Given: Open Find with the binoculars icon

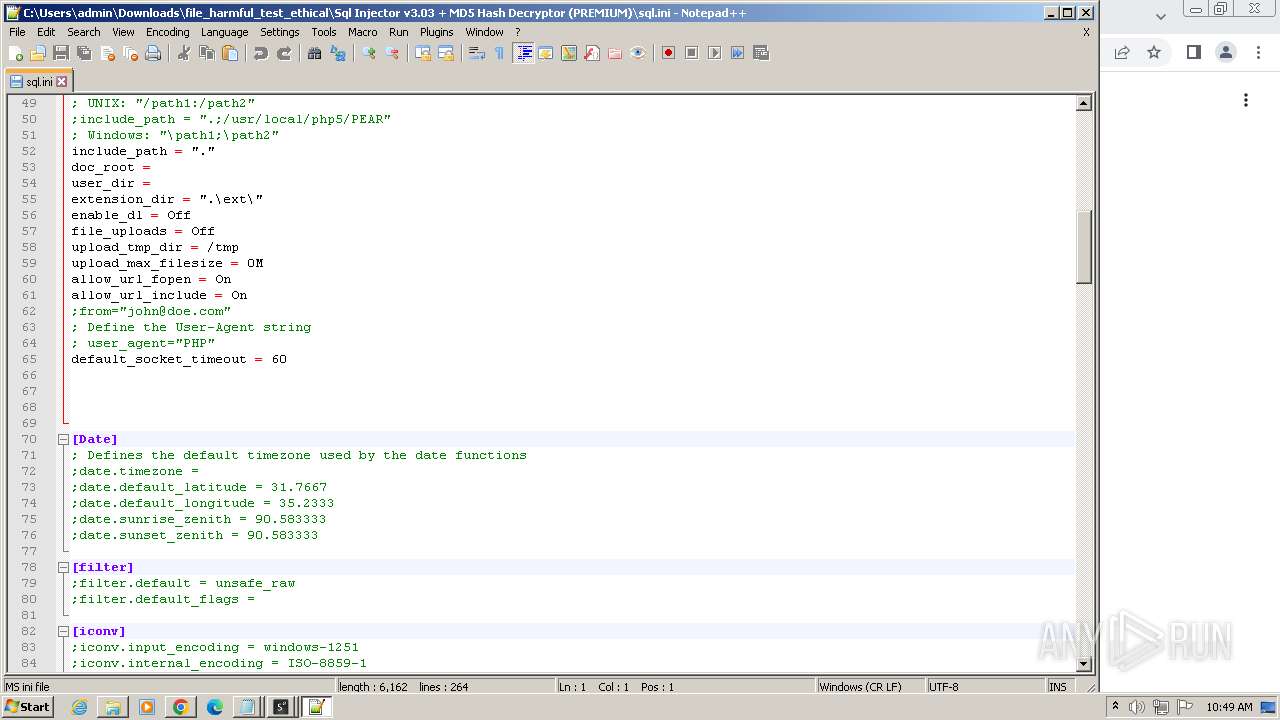Looking at the screenshot, I should tap(315, 53).
